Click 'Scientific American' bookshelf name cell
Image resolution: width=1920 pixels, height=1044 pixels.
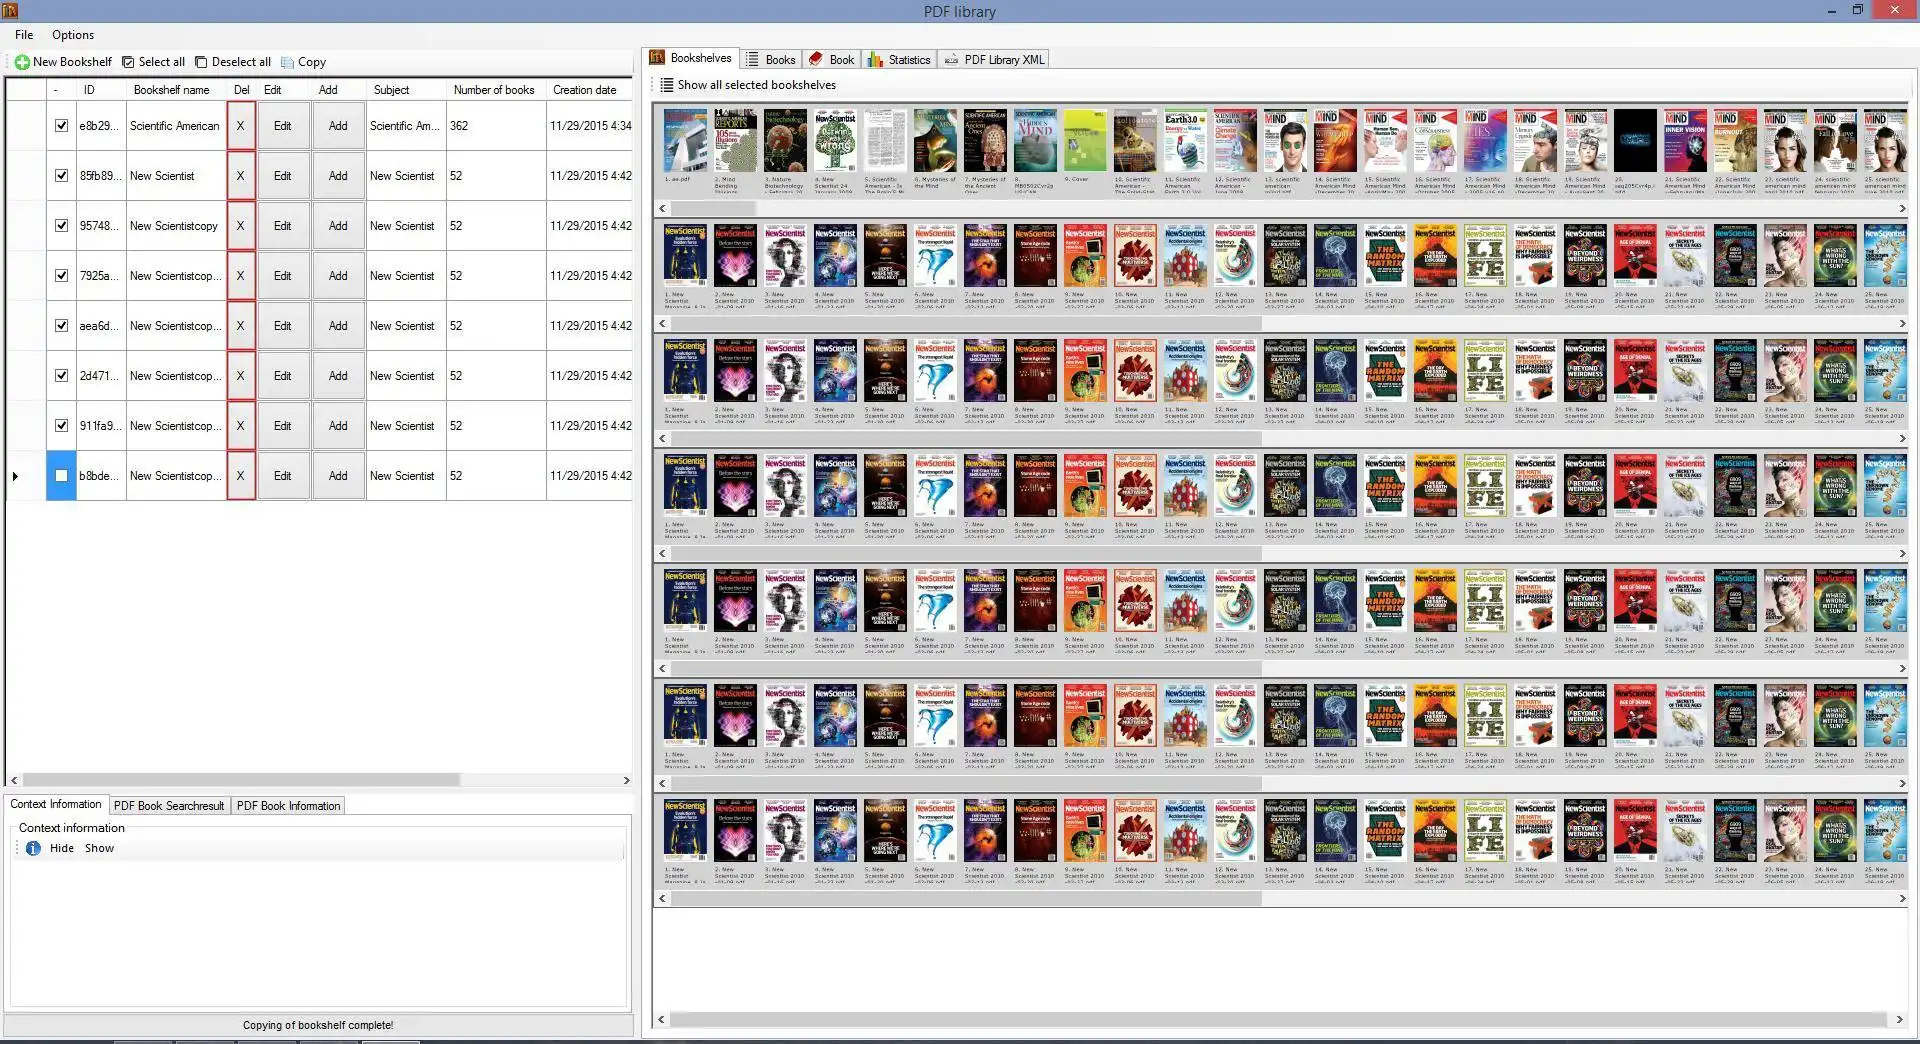point(175,126)
